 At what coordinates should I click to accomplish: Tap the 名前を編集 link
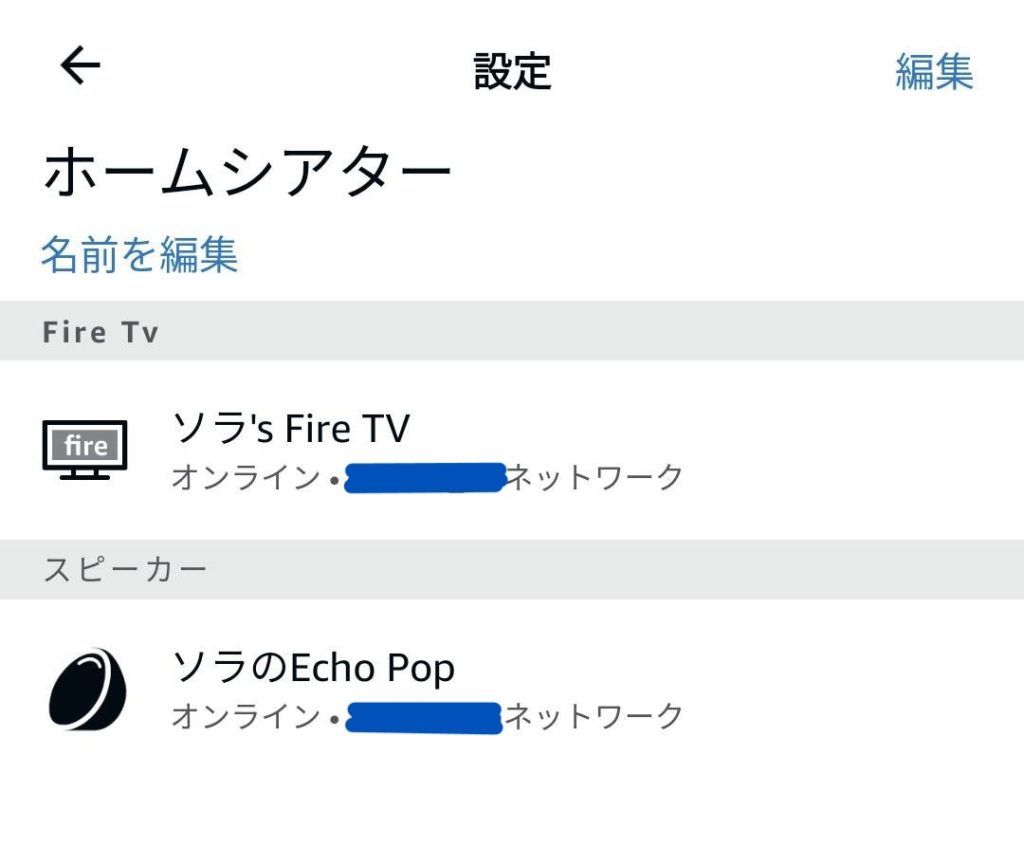coord(139,254)
